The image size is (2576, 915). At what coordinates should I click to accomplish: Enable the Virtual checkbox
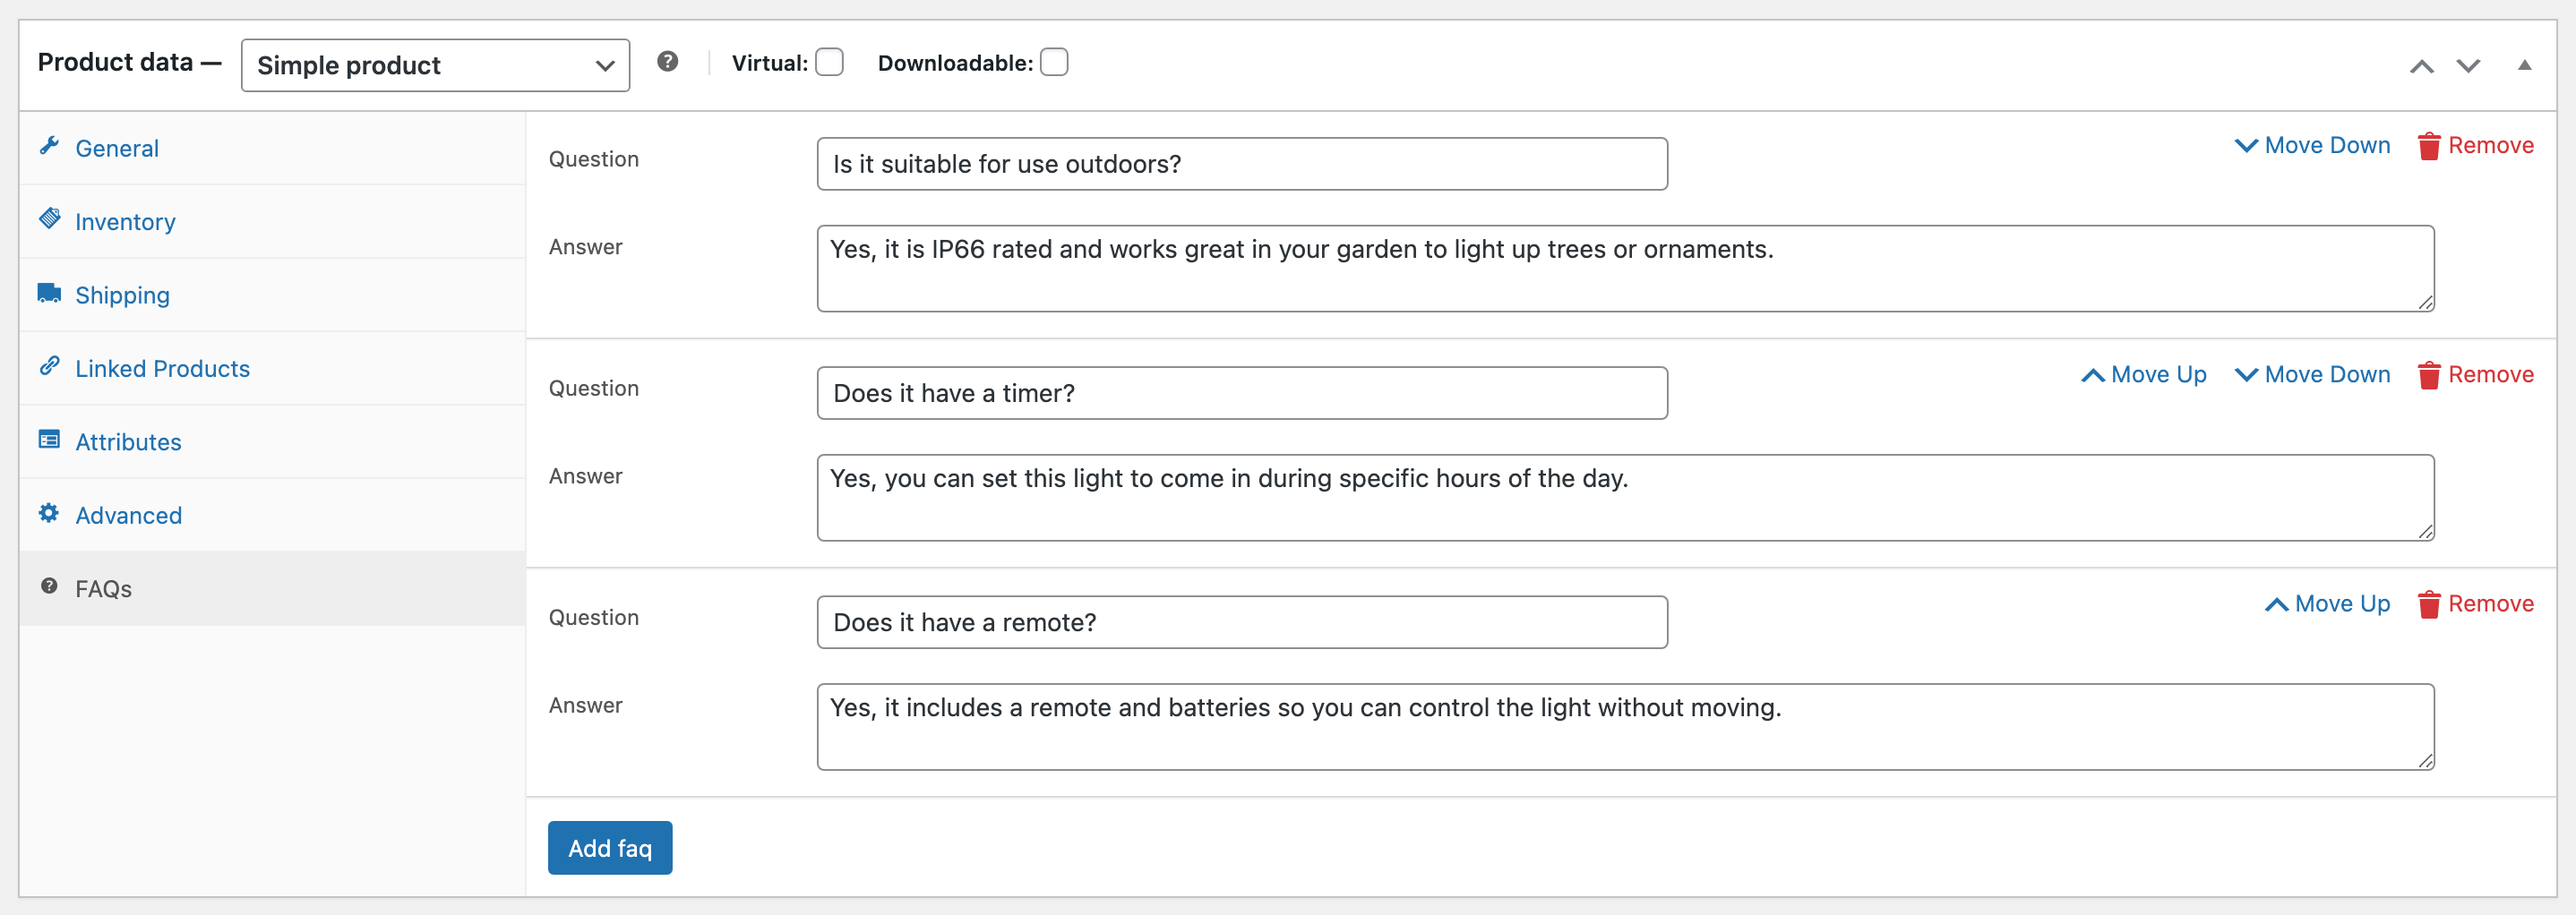pos(829,62)
